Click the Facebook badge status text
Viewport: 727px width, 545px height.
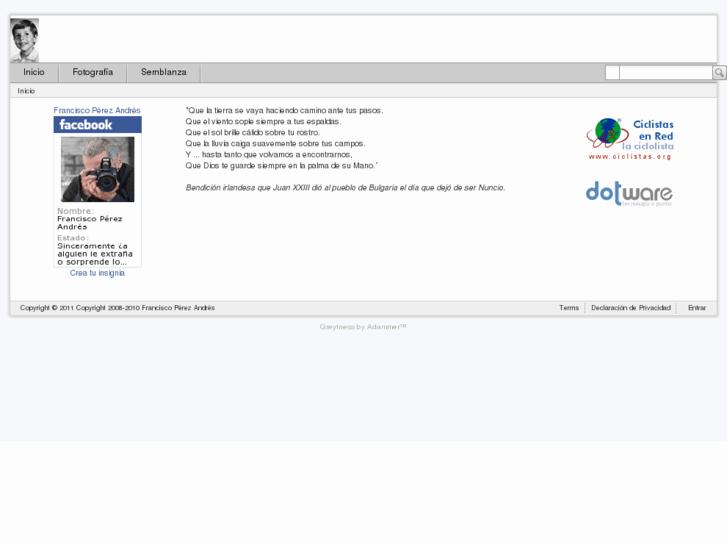(x=95, y=254)
